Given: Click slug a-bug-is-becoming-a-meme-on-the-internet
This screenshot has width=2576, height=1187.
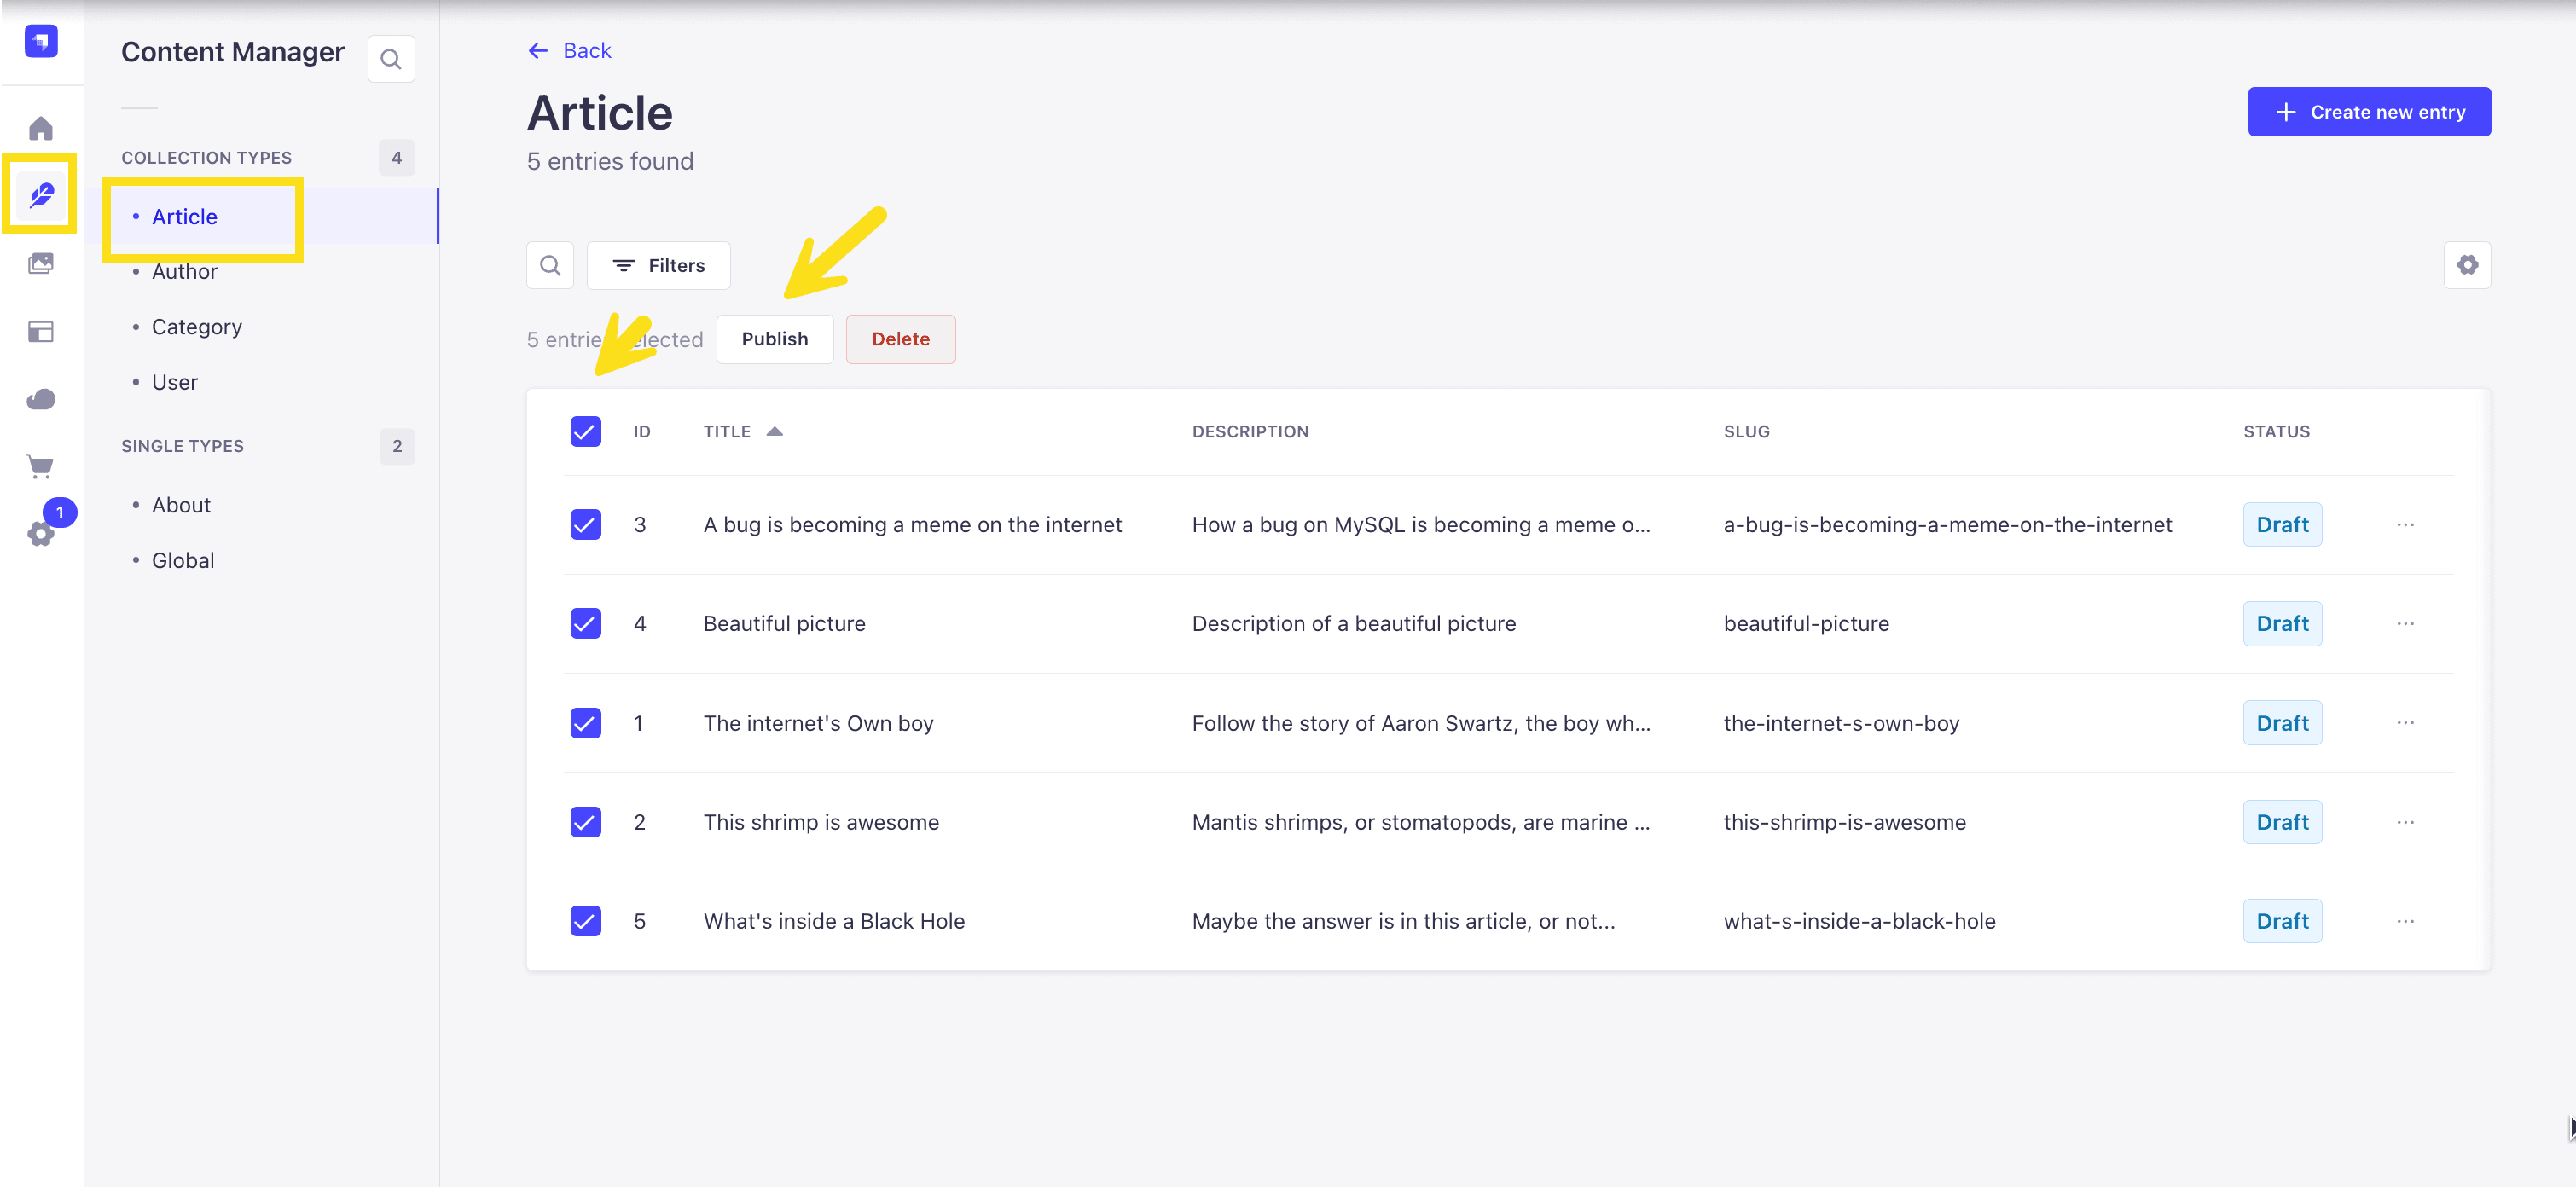Looking at the screenshot, I should (x=1947, y=524).
